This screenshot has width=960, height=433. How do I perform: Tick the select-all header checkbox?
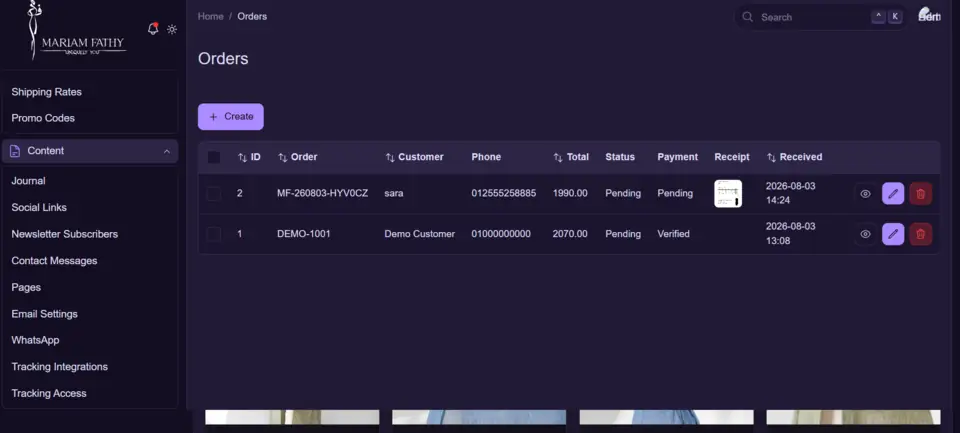214,157
